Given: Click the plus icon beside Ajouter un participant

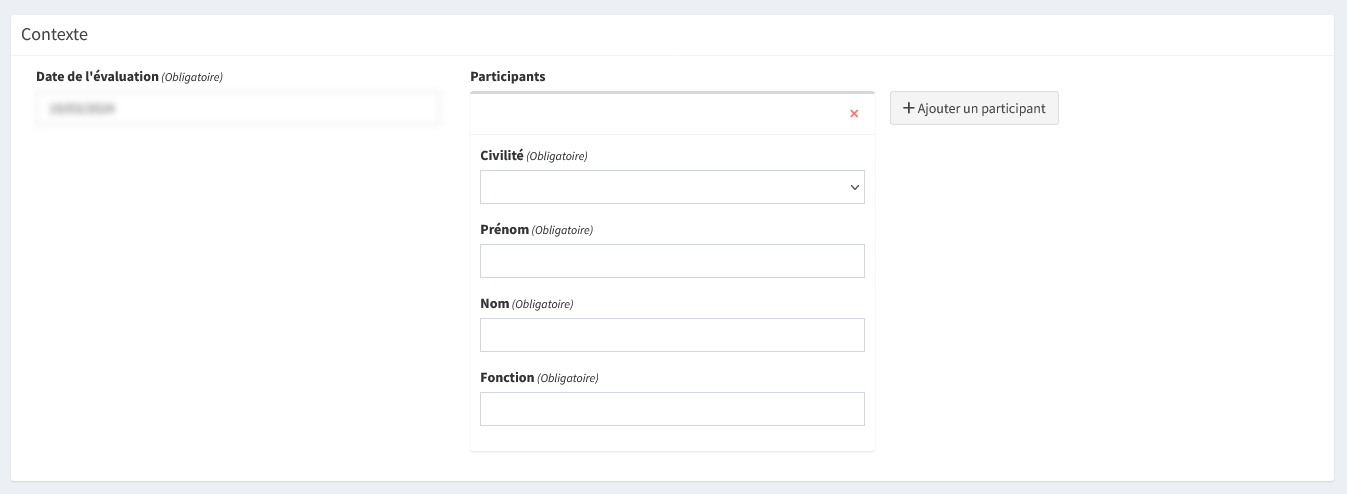Looking at the screenshot, I should click(x=908, y=109).
